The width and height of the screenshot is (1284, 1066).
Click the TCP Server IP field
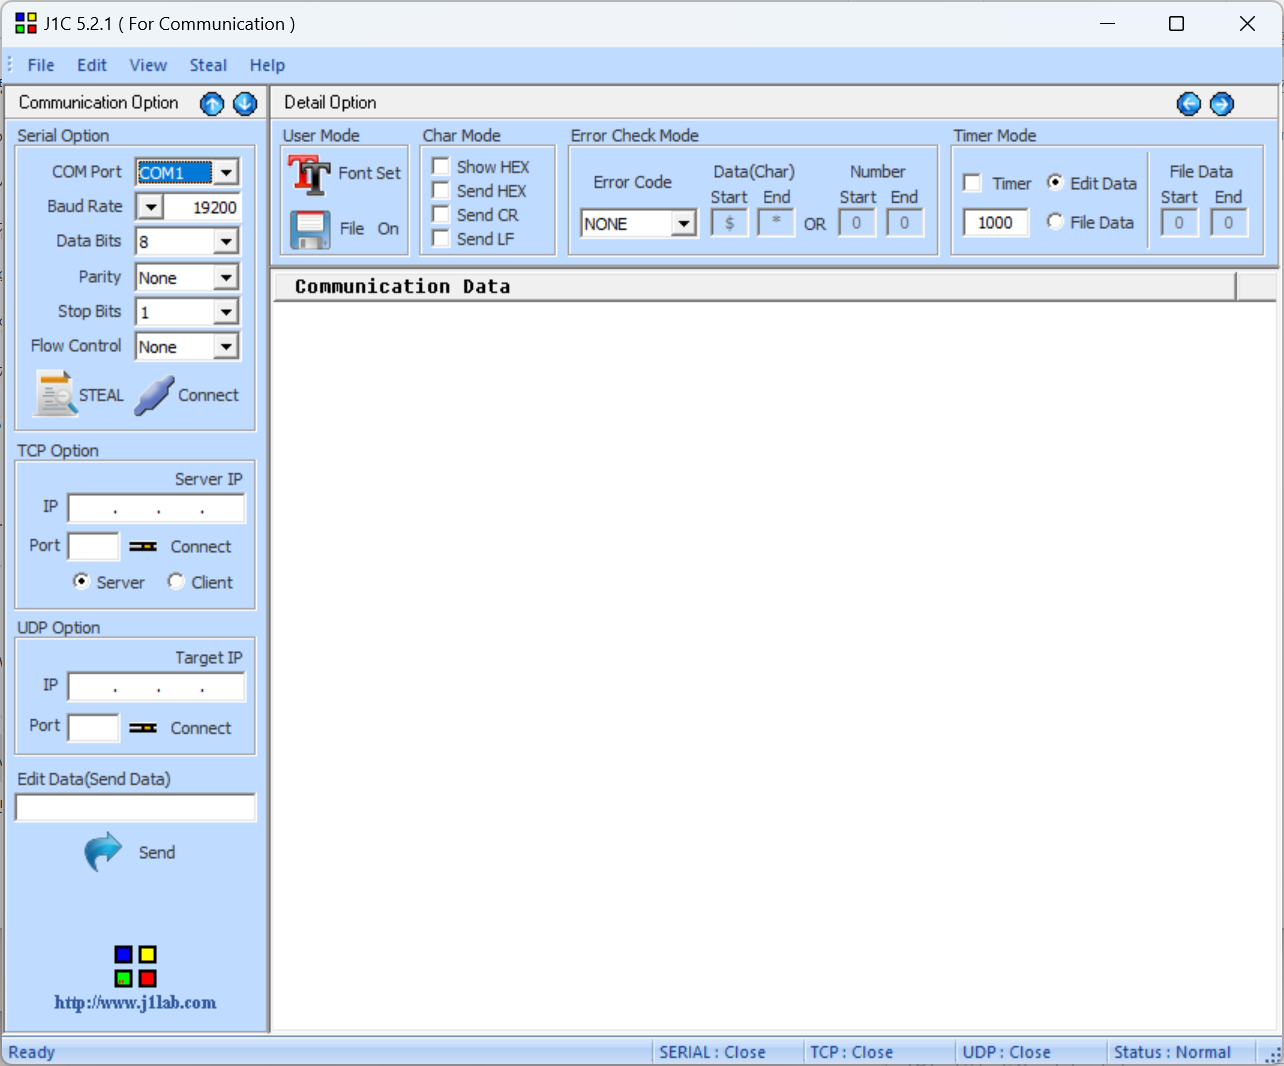(x=156, y=508)
